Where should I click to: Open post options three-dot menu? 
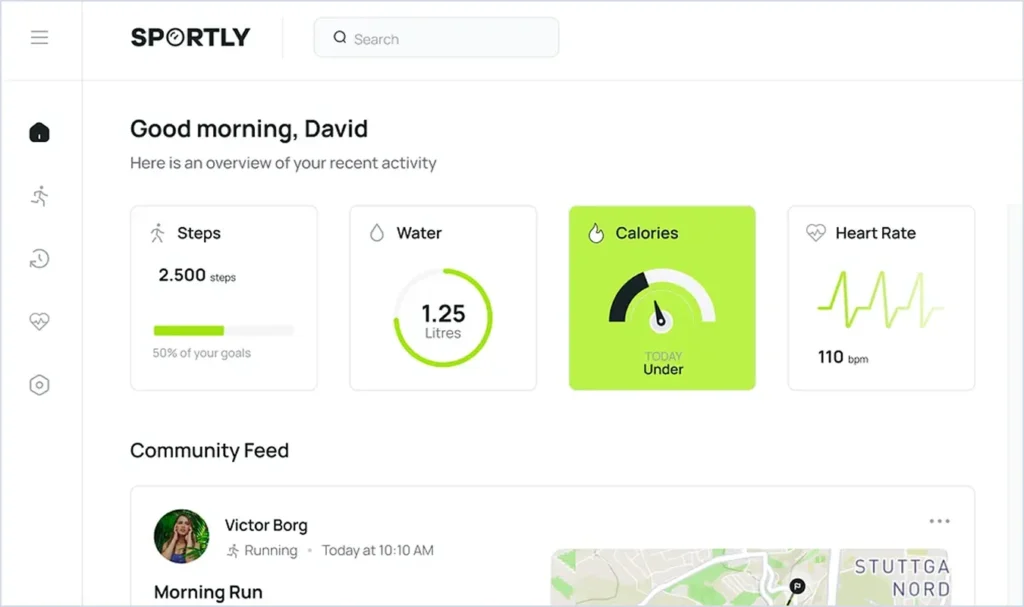coord(939,521)
